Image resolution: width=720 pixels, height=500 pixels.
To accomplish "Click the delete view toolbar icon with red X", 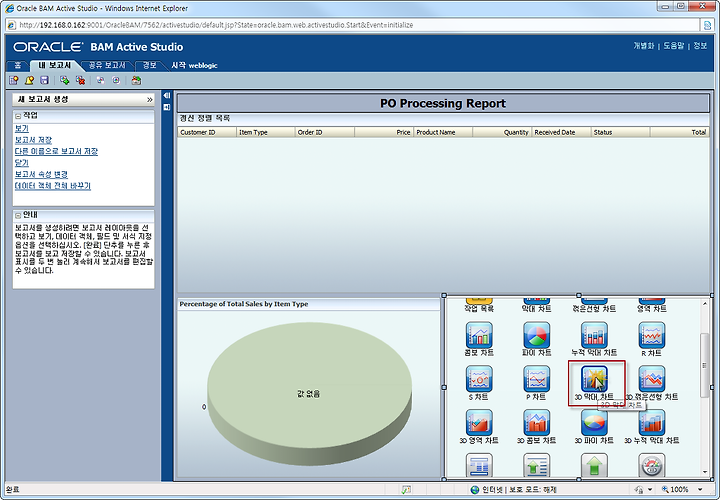I will [x=80, y=80].
